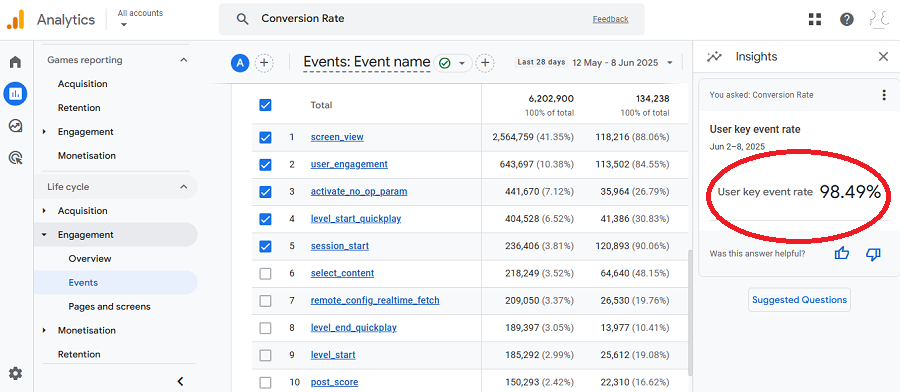900x392 pixels.
Task: Click the Feedback link in search bar
Action: pos(611,19)
